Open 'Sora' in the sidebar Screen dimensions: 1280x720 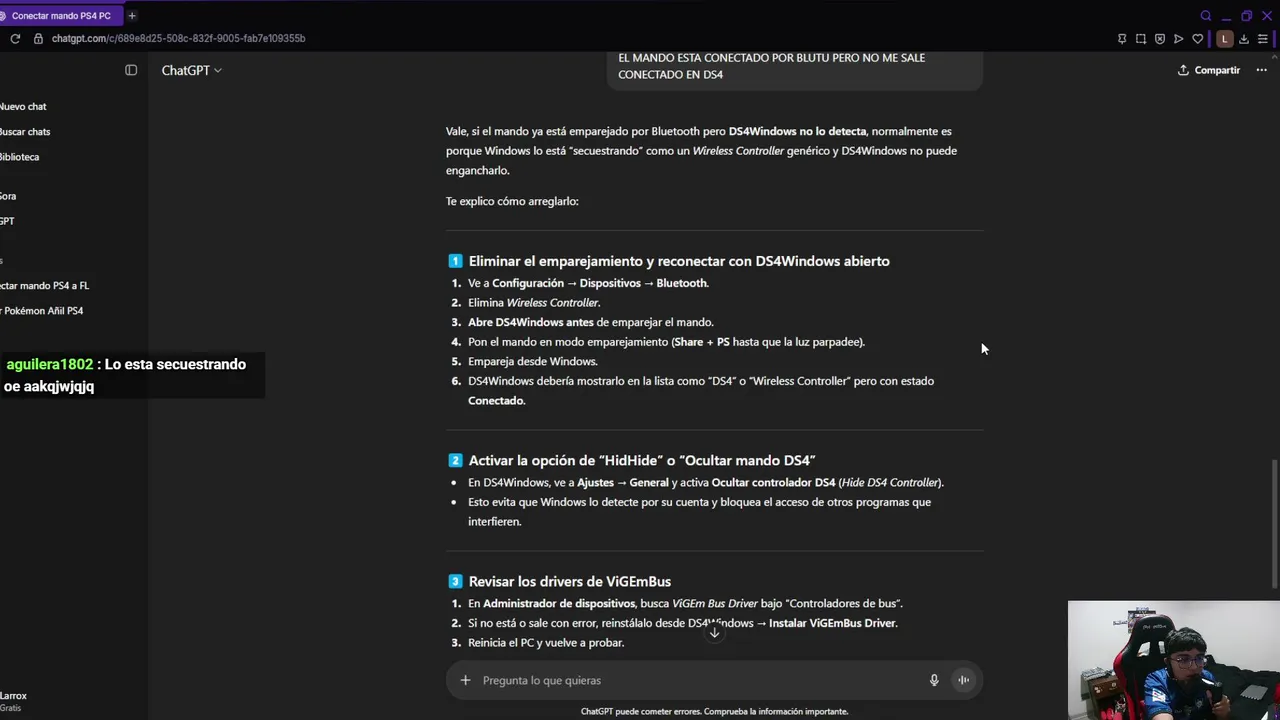(x=8, y=196)
